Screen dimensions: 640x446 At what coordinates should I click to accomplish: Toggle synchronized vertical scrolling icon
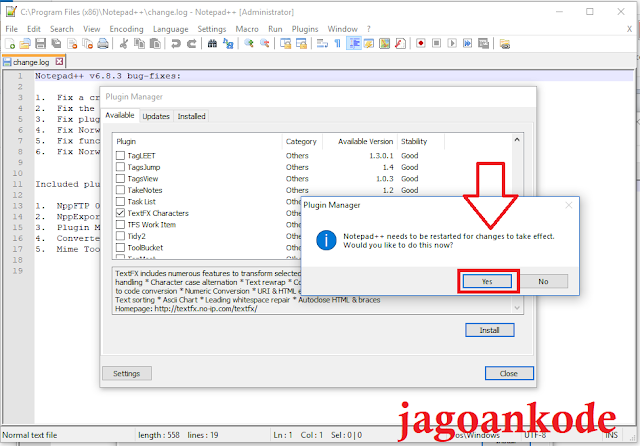[x=285, y=44]
